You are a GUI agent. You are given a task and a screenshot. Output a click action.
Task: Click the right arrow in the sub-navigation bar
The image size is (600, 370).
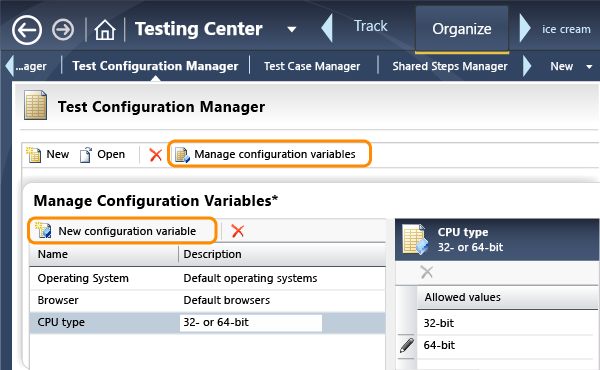click(527, 66)
